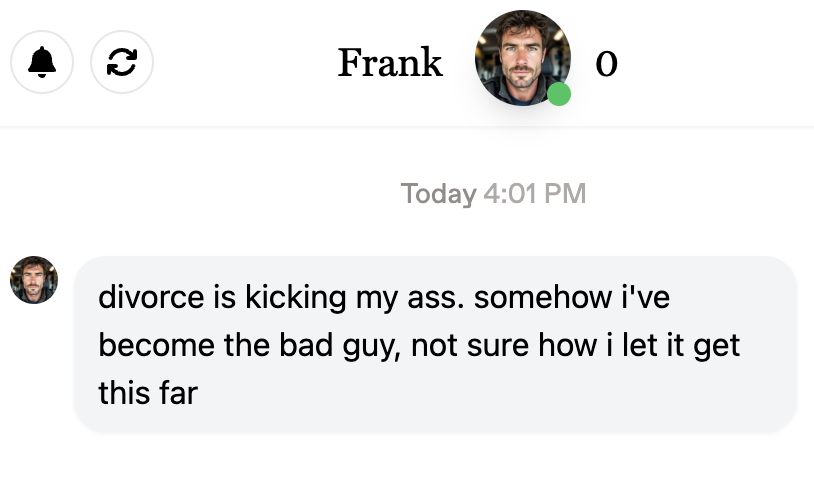
Task: Click the words "this far" in message
Action: [148, 393]
